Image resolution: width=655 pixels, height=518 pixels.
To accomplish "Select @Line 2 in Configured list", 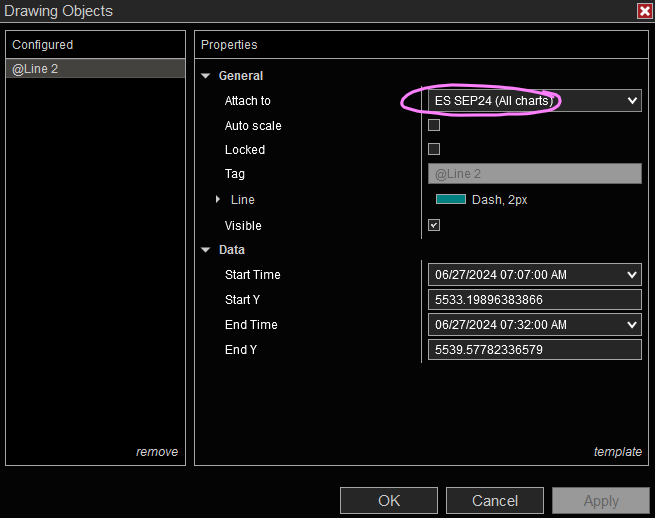I will point(95,69).
